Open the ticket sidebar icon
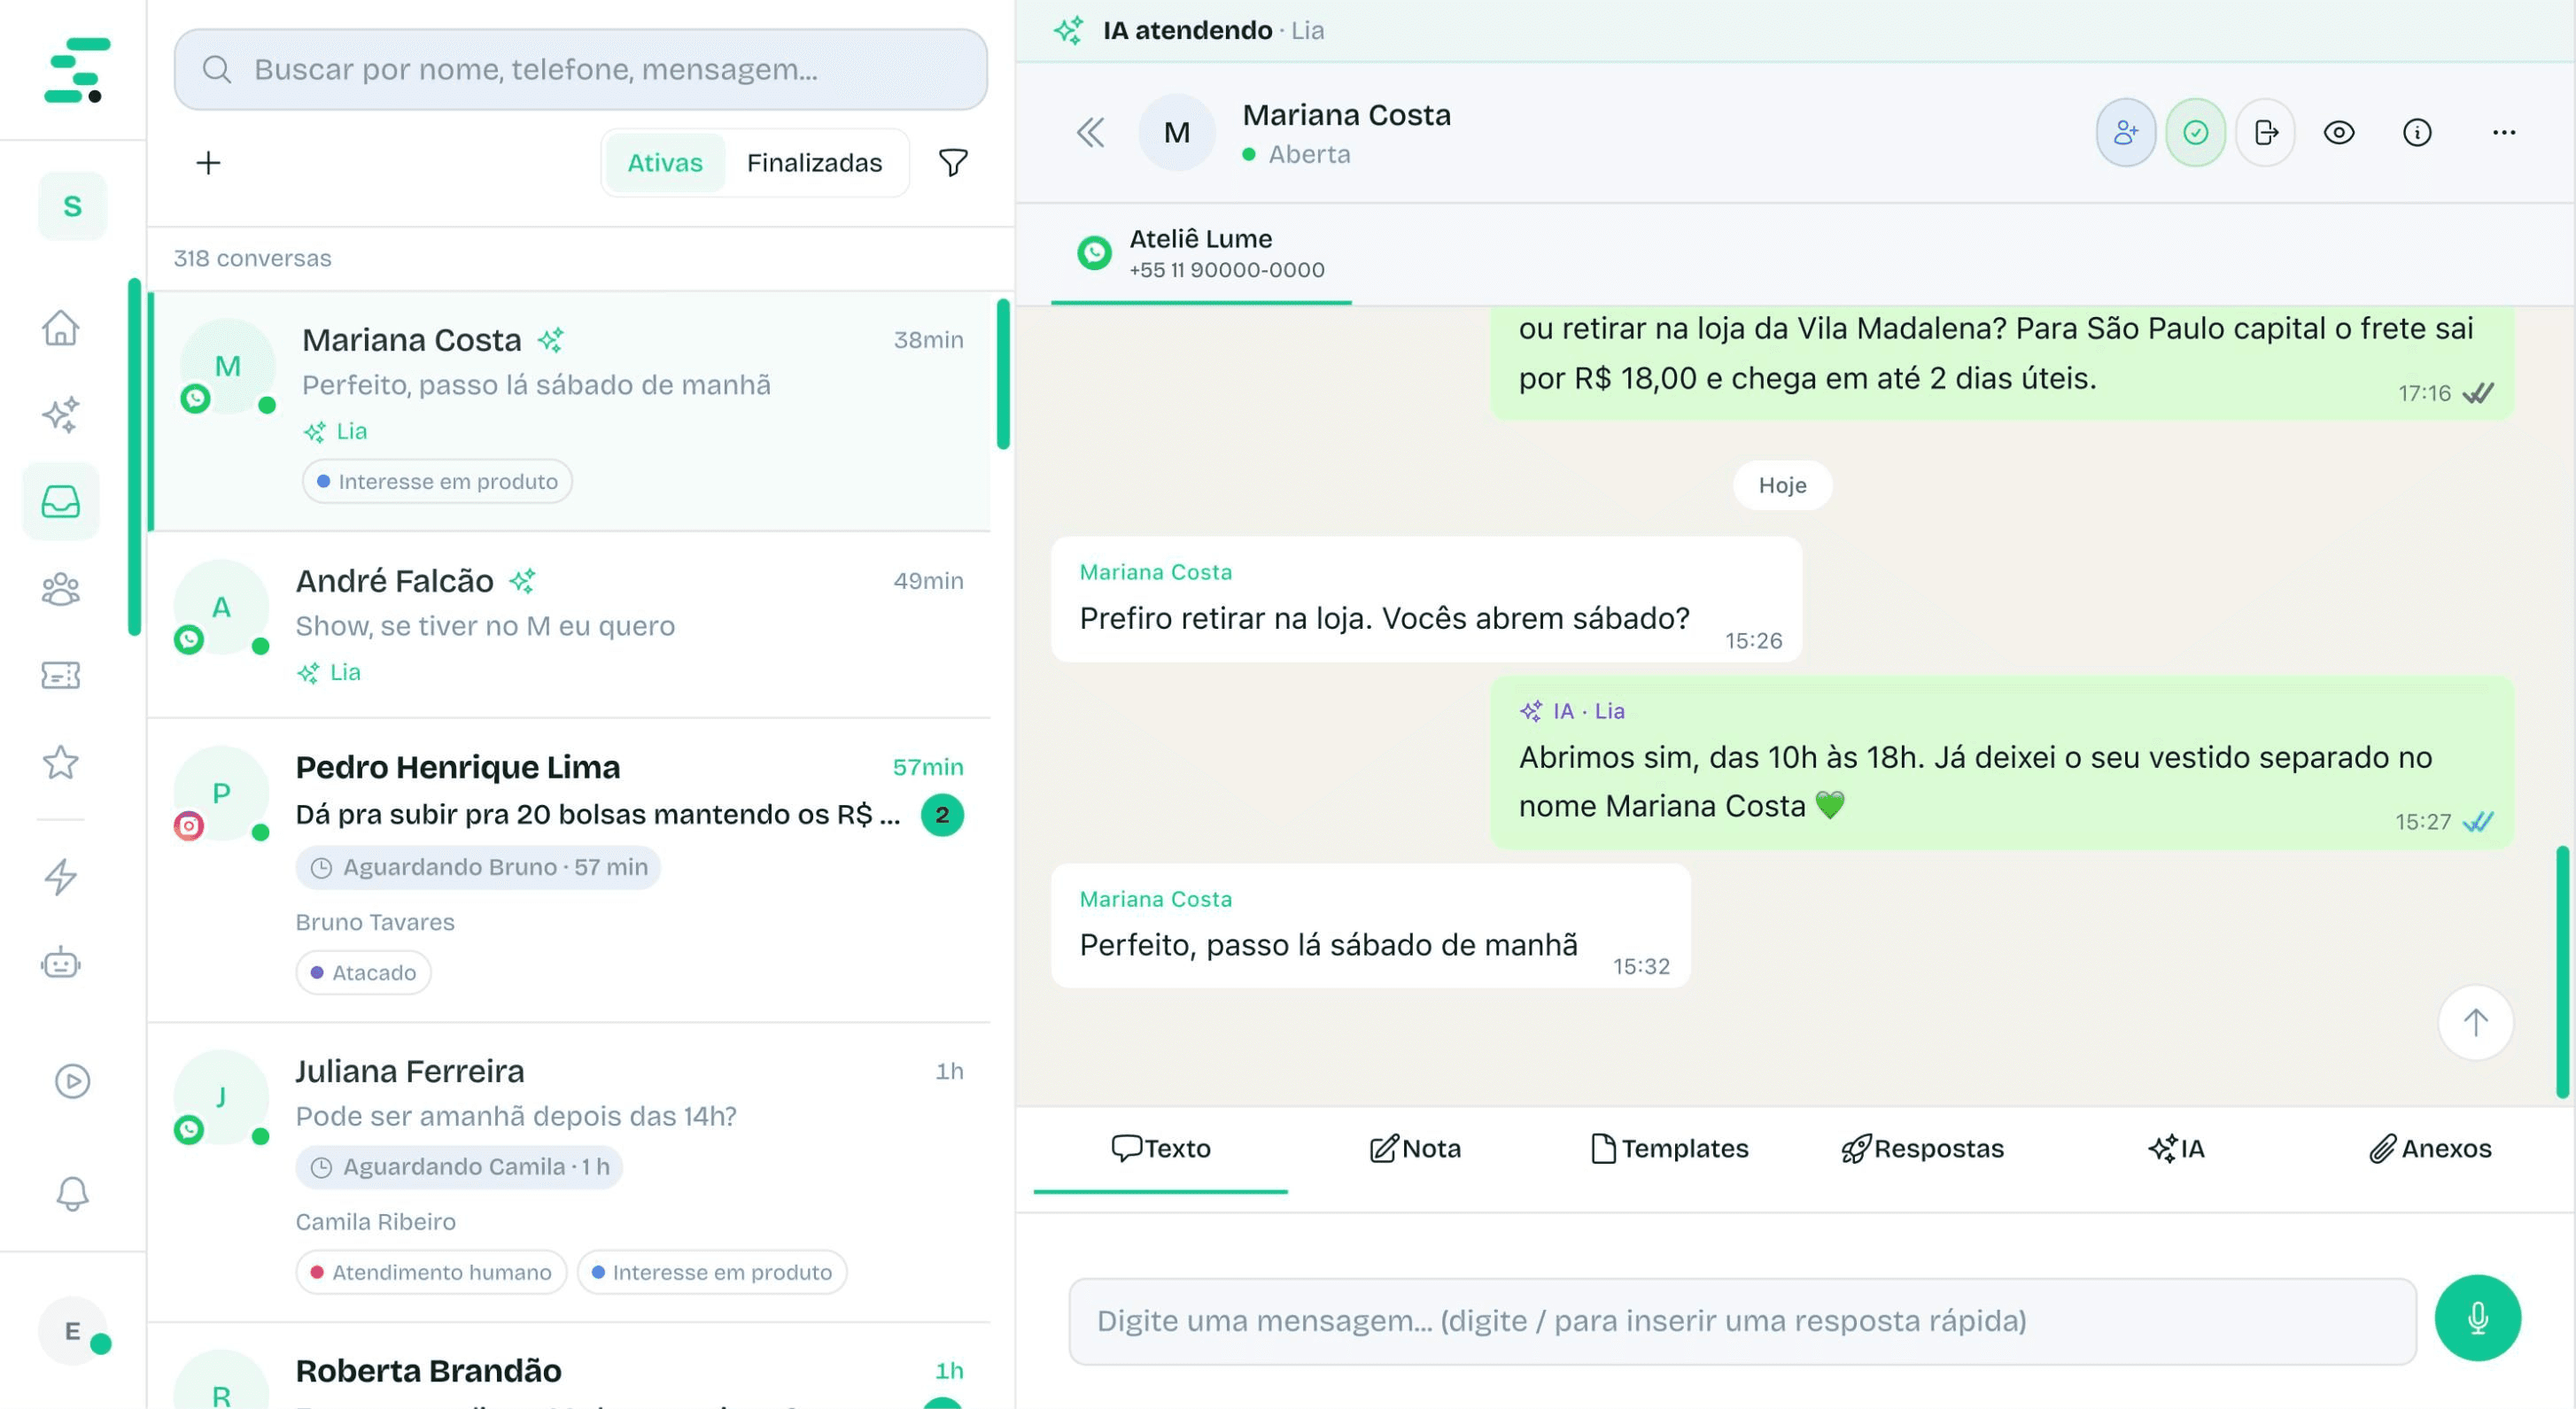The width and height of the screenshot is (2576, 1409). [61, 676]
